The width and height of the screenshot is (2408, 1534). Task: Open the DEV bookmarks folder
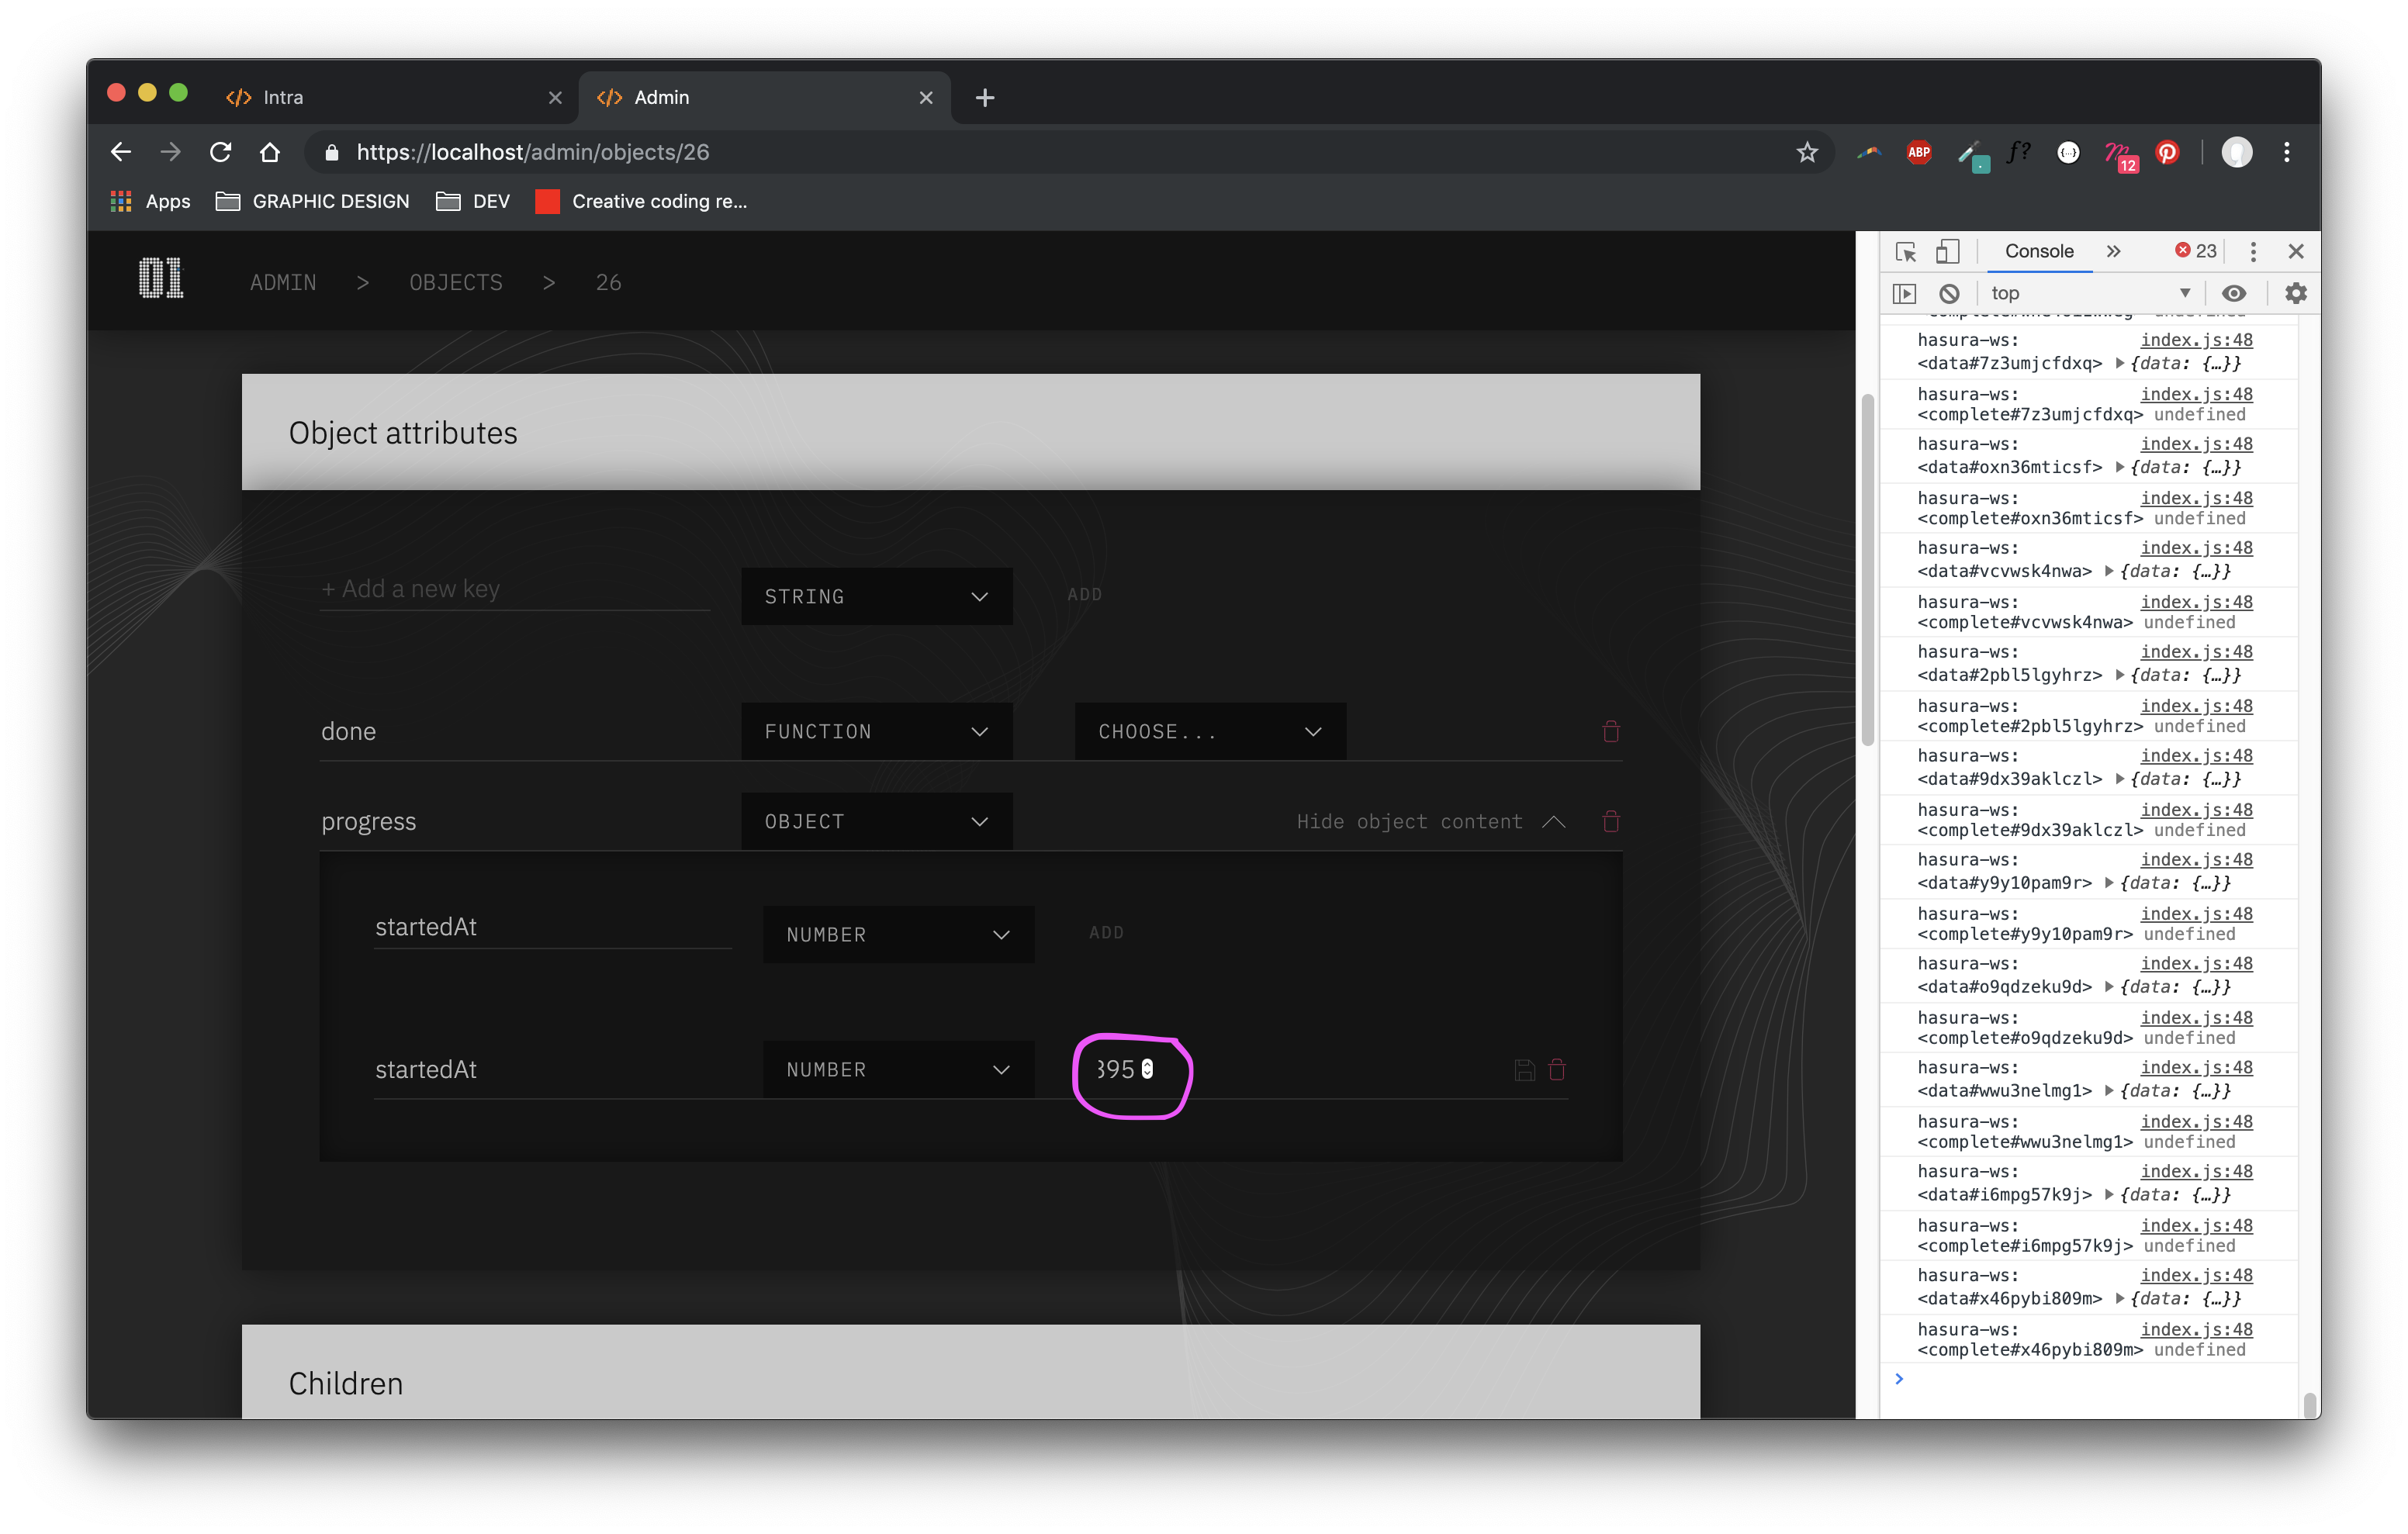pos(473,201)
